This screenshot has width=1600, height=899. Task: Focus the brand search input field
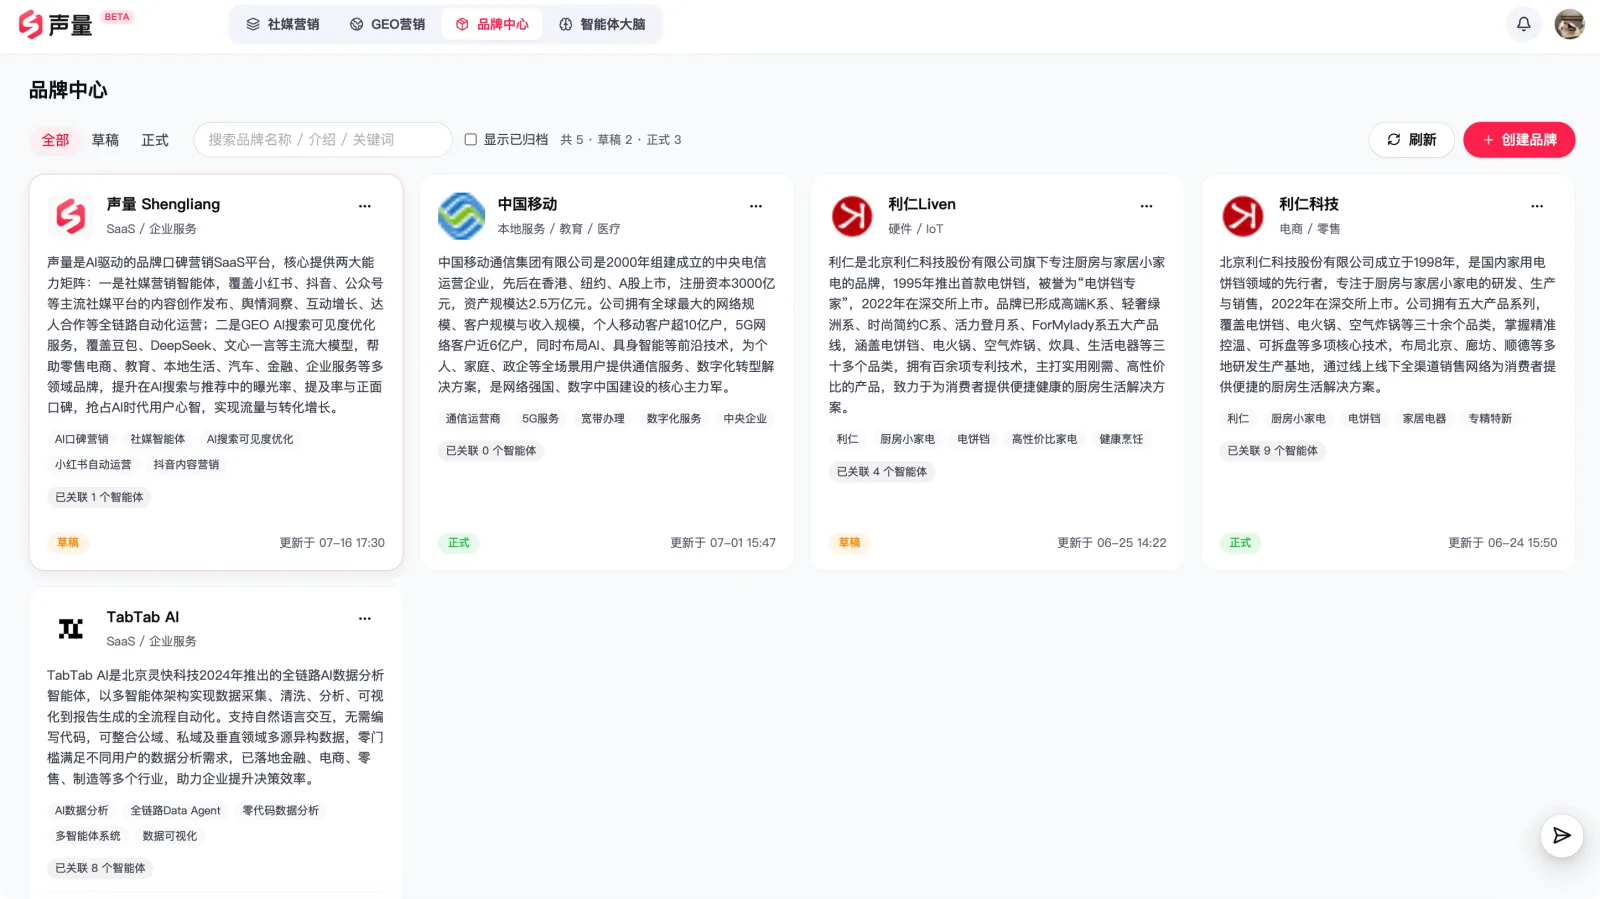click(323, 140)
